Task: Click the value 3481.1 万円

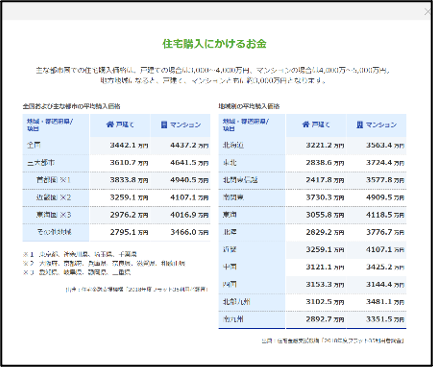Action: click(x=385, y=302)
